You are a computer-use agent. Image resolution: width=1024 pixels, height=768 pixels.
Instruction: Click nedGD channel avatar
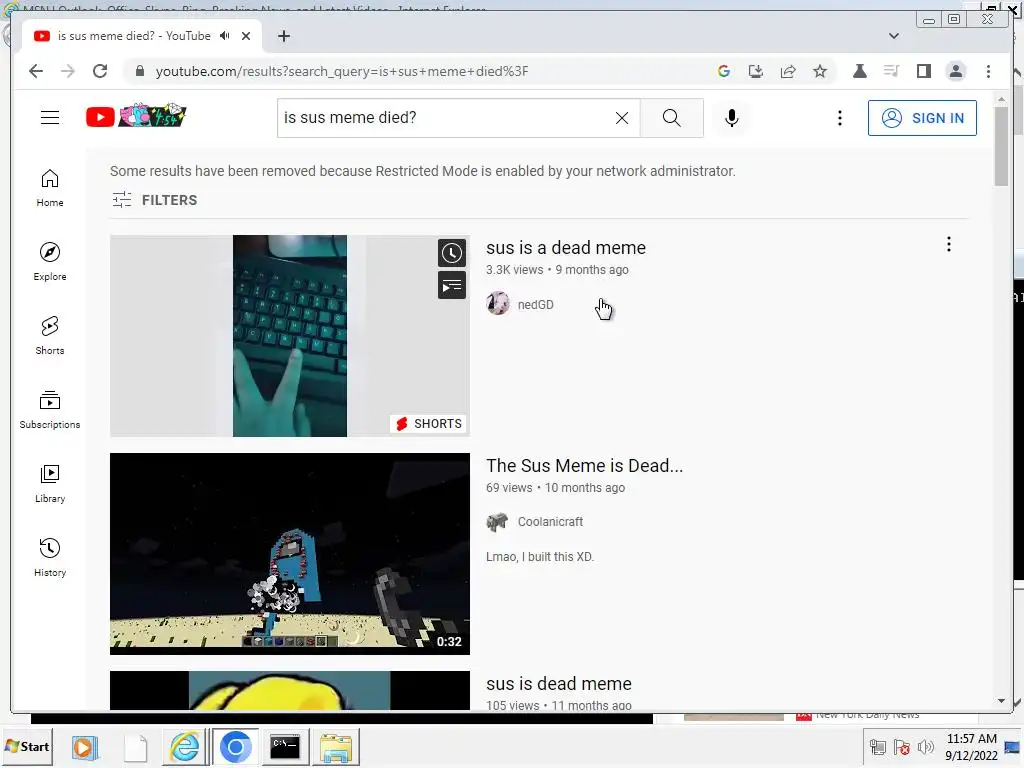[498, 303]
